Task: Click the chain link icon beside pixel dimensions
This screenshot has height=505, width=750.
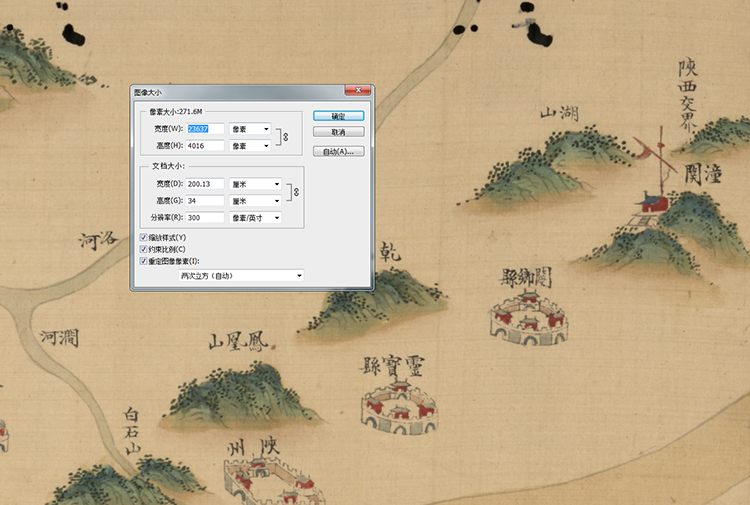Action: pyautogui.click(x=286, y=137)
